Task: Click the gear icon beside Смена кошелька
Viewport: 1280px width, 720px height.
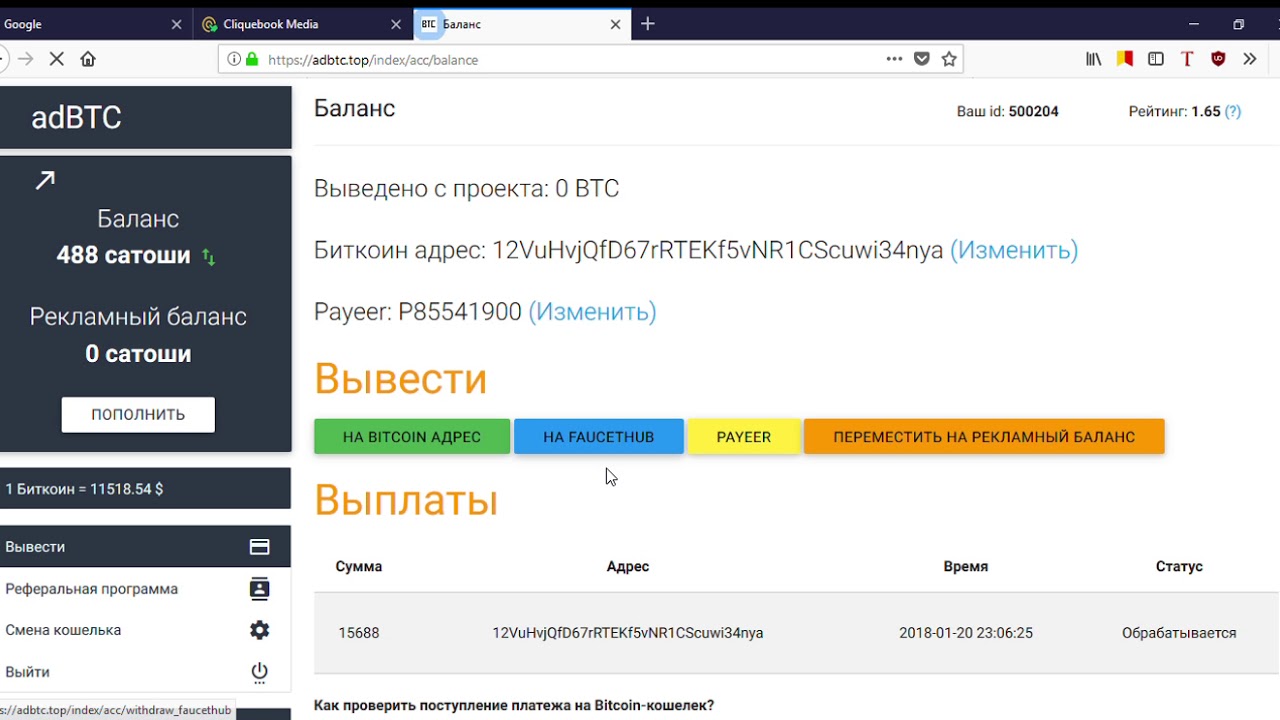Action: (x=260, y=630)
